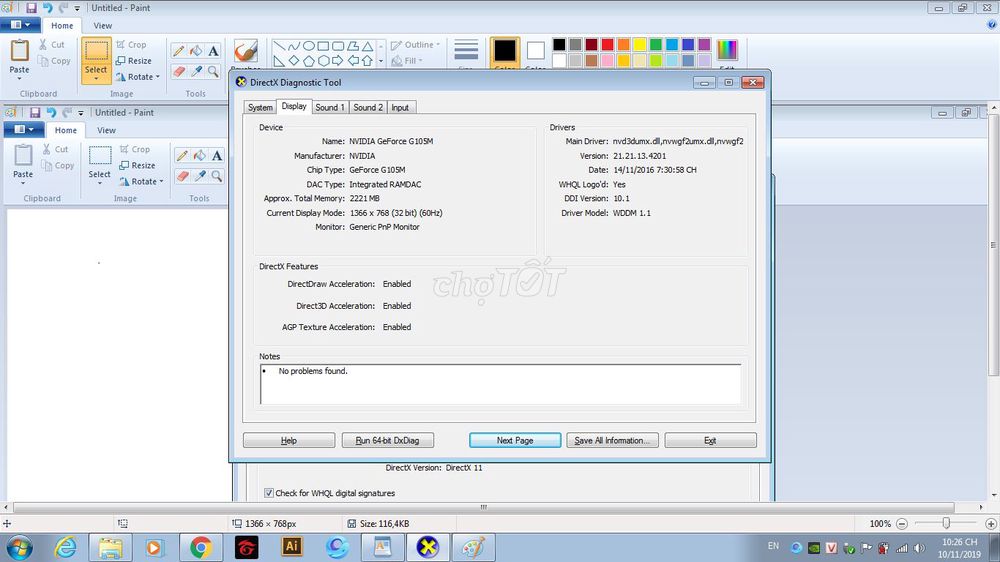
Task: Open the Sound 2 tab in DirectX Diagnostic Tool
Action: [x=368, y=107]
